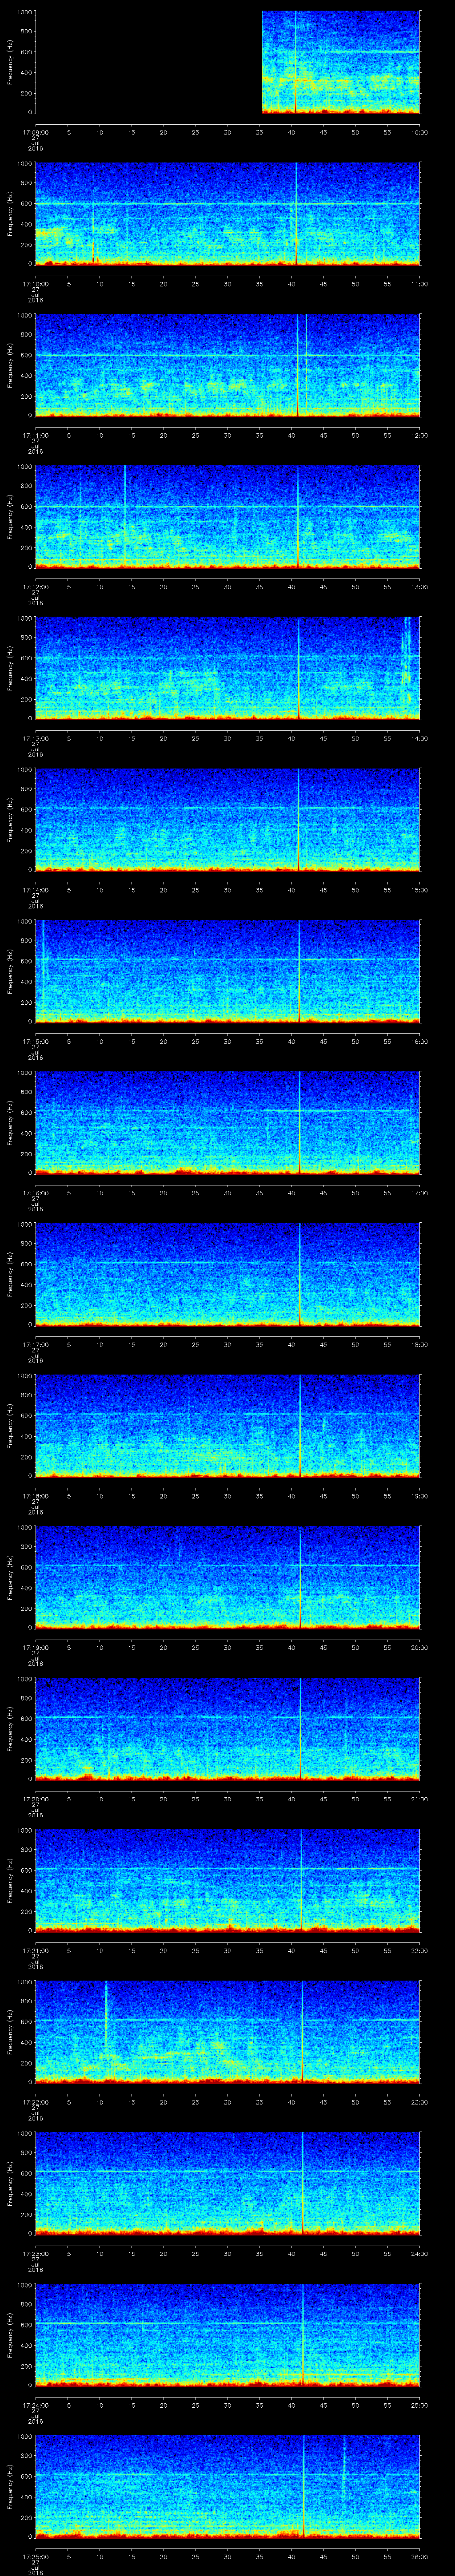The height and width of the screenshot is (2576, 455).
Task: Click the '17:25:00' time label
Action: [35, 2556]
